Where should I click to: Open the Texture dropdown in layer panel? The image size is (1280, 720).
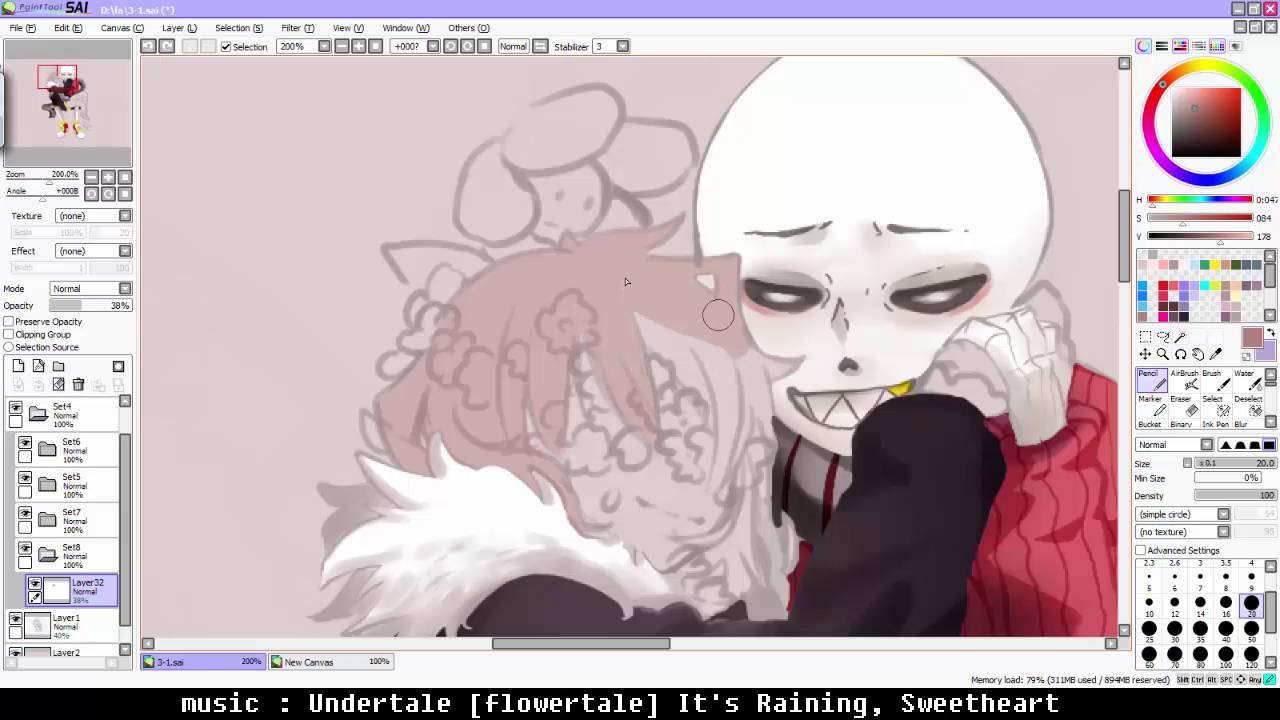(125, 216)
